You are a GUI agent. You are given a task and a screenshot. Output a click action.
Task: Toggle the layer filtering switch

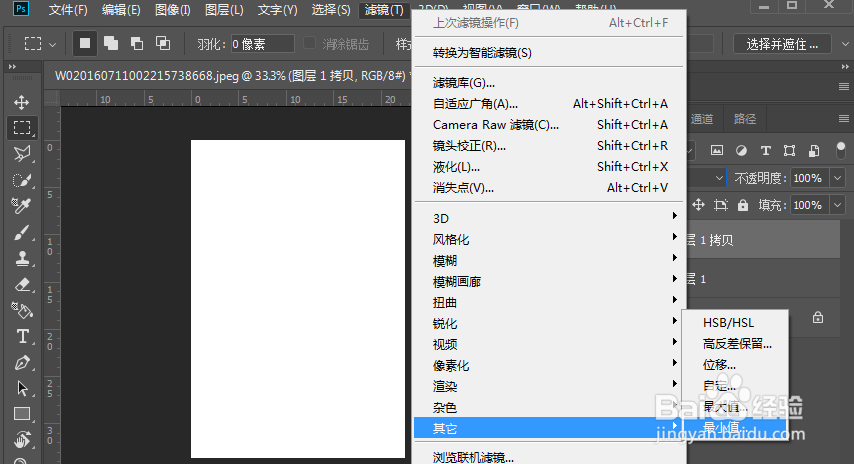pyautogui.click(x=841, y=150)
